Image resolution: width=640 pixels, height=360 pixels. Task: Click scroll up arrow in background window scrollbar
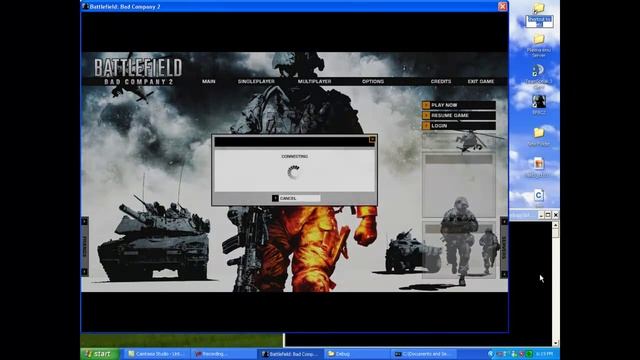click(x=555, y=225)
